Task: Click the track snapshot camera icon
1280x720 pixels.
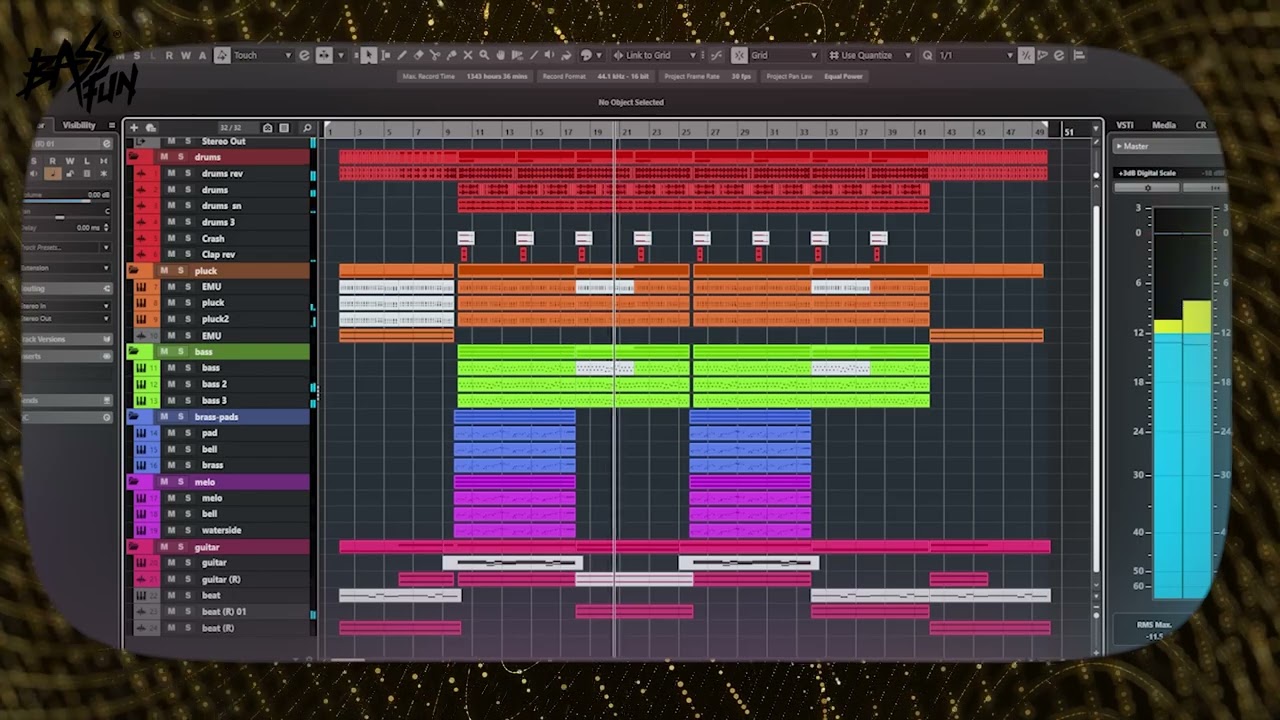Action: (x=267, y=128)
